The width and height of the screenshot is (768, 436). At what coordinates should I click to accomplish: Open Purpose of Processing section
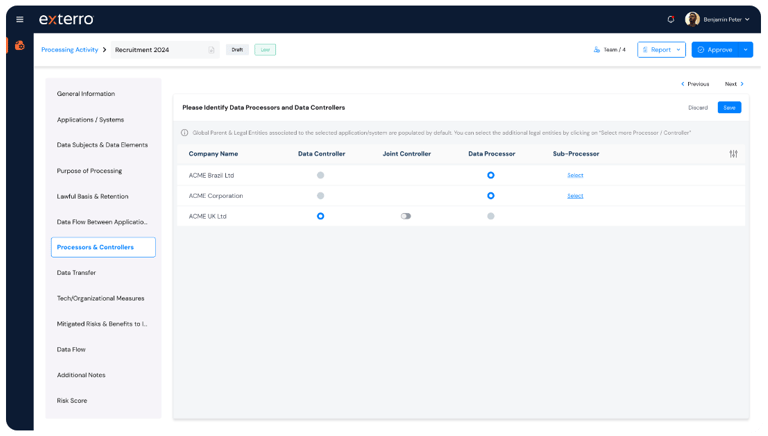[x=89, y=171]
